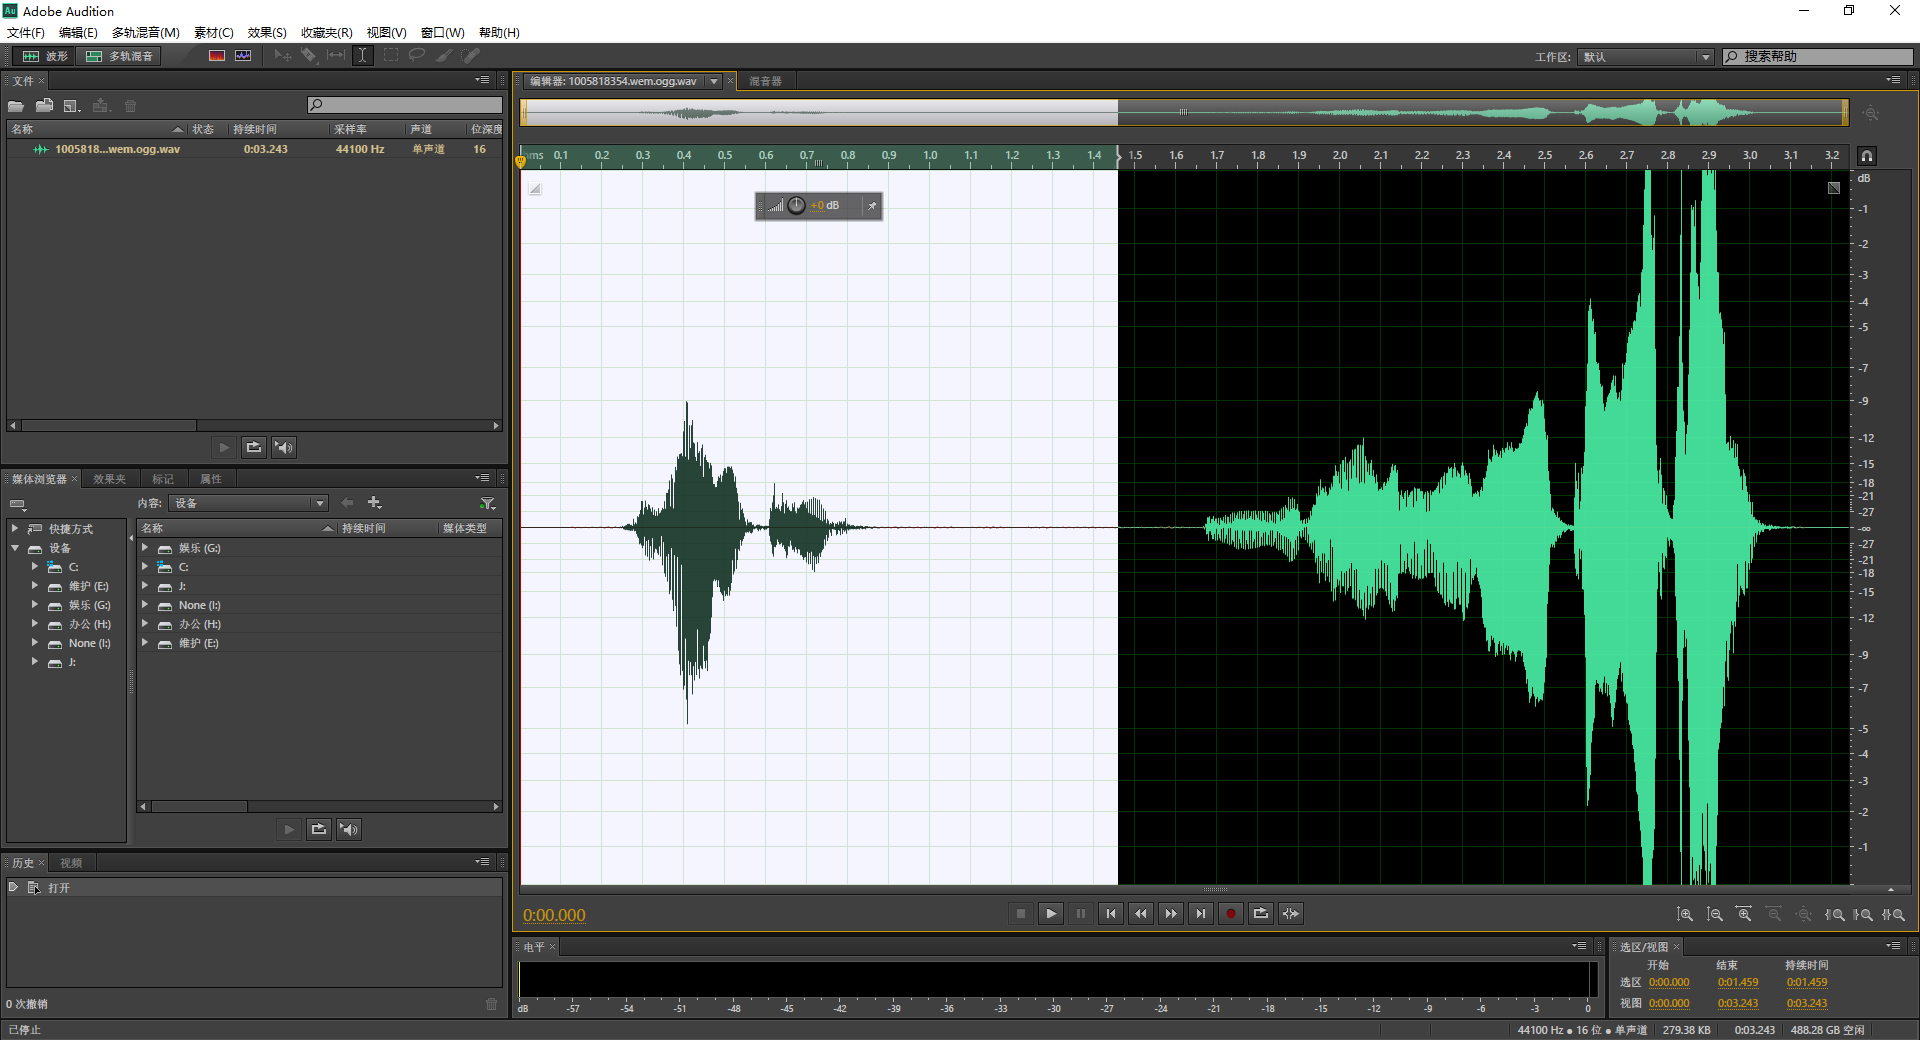Select None (I:) drive in contents list

pos(320,605)
